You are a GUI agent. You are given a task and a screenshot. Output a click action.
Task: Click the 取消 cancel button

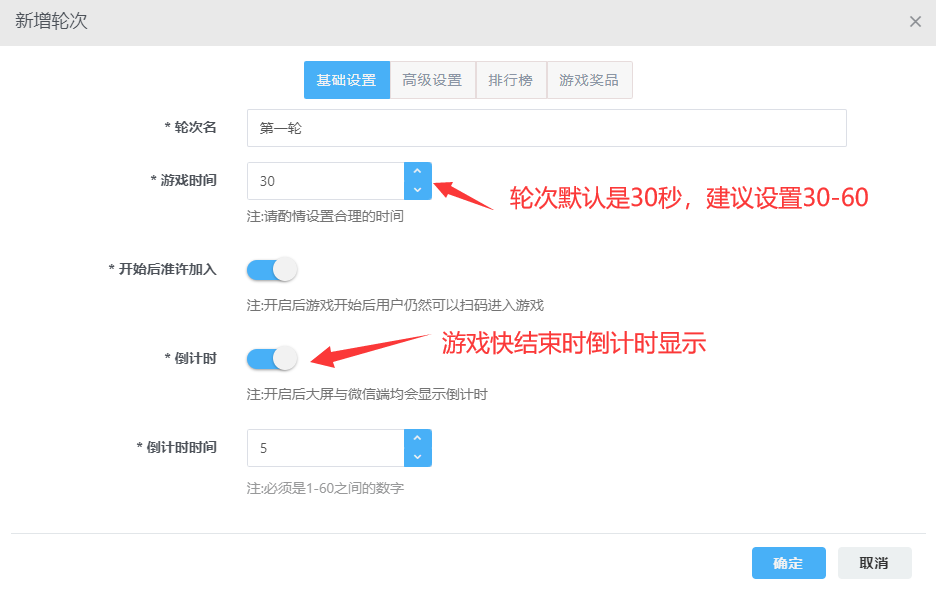click(874, 563)
